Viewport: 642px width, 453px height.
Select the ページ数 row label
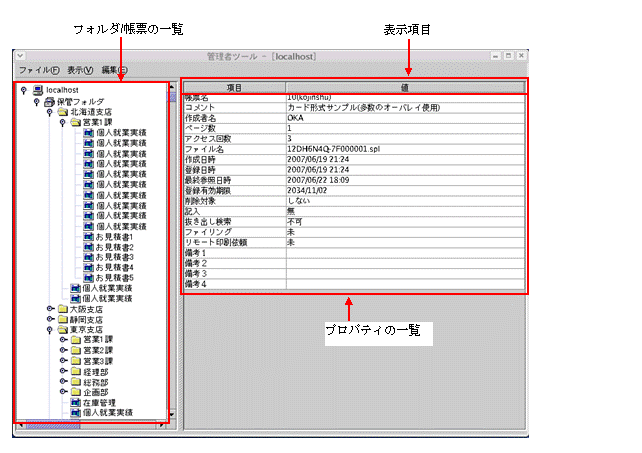[200, 128]
